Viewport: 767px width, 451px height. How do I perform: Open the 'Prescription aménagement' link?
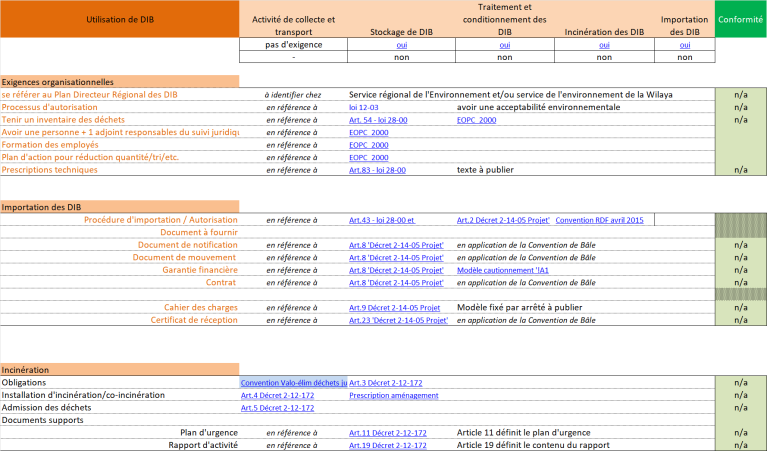pos(393,395)
